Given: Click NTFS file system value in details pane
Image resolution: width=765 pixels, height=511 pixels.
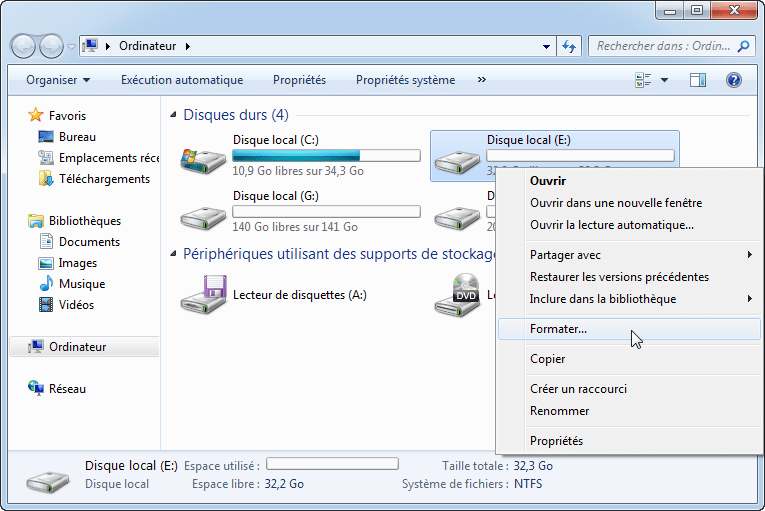Looking at the screenshot, I should (x=528, y=484).
